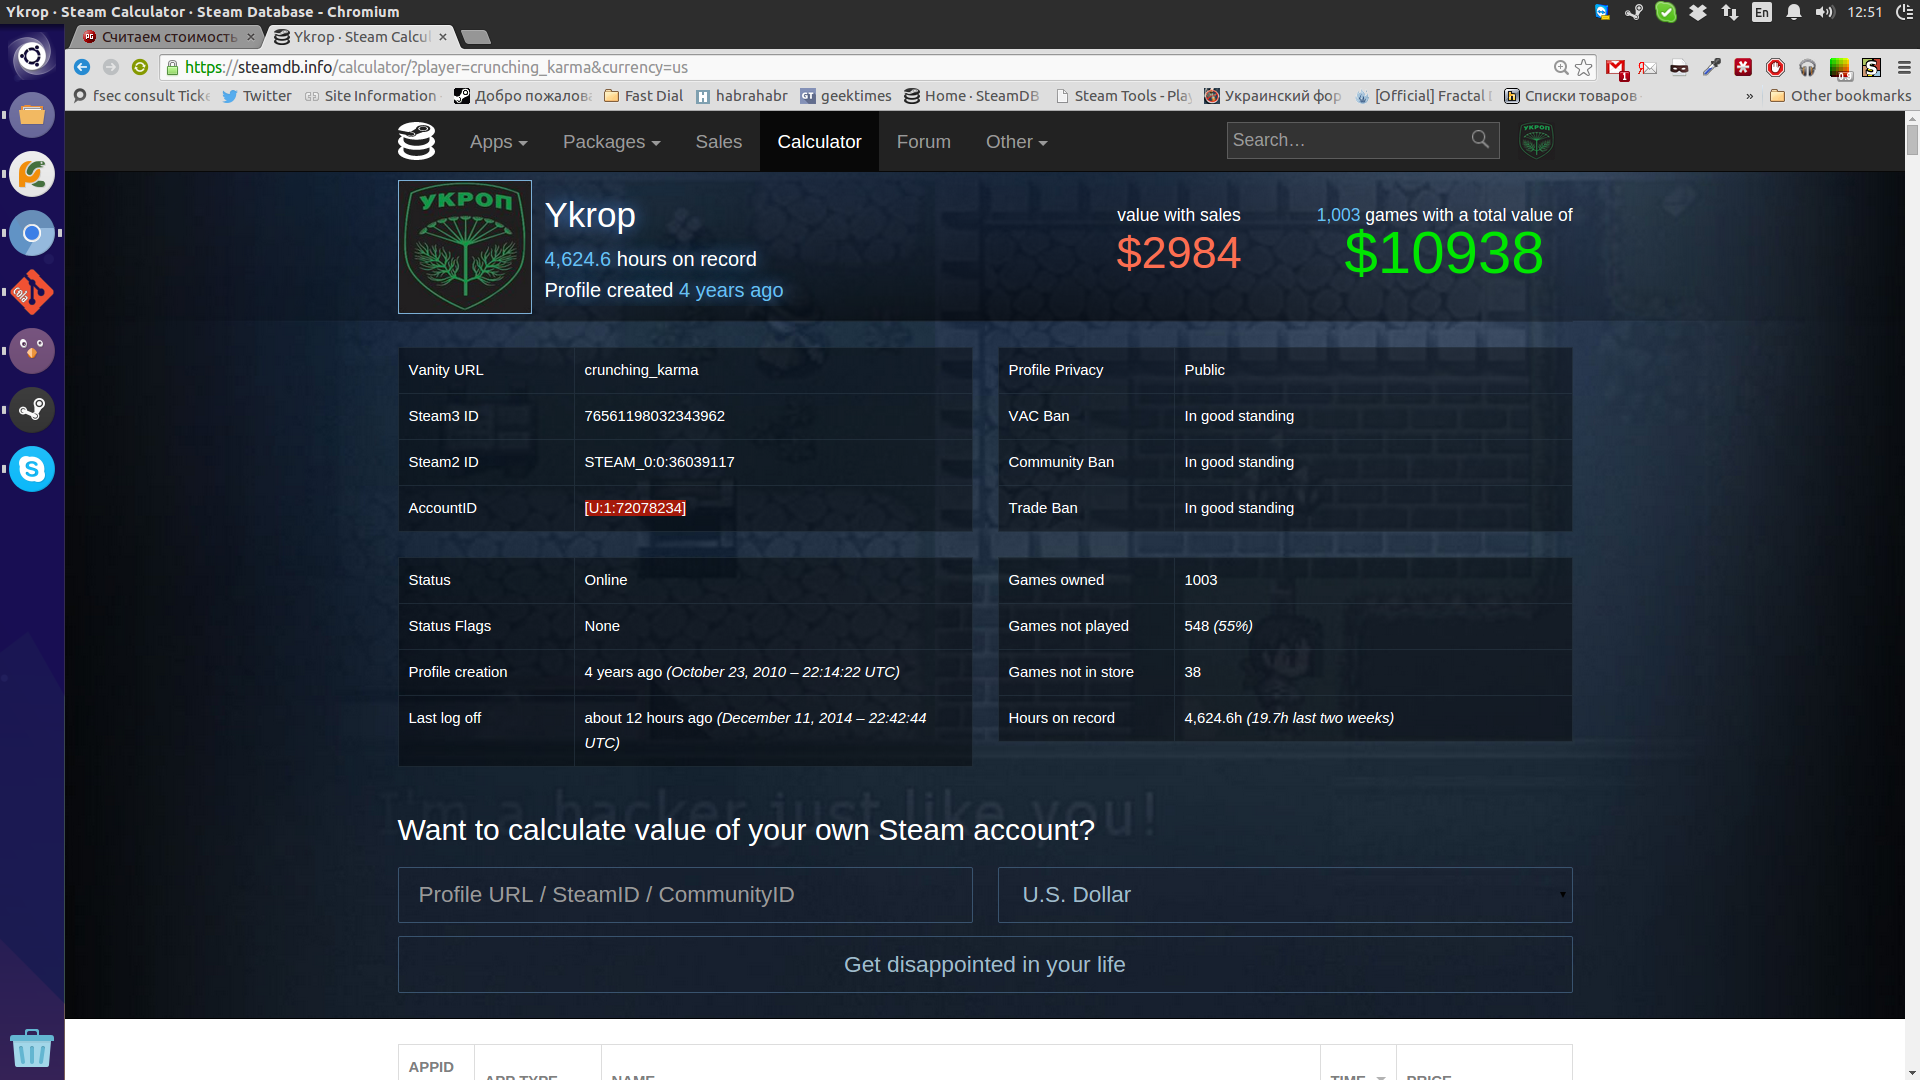Click the SteamDB logo in navbar
This screenshot has height=1080, width=1920.
coord(416,141)
